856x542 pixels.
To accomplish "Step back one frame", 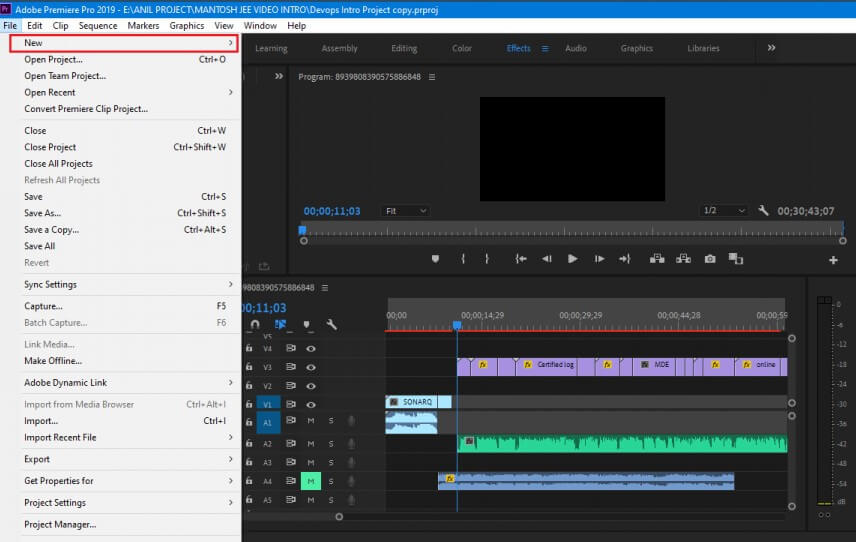I will point(546,259).
